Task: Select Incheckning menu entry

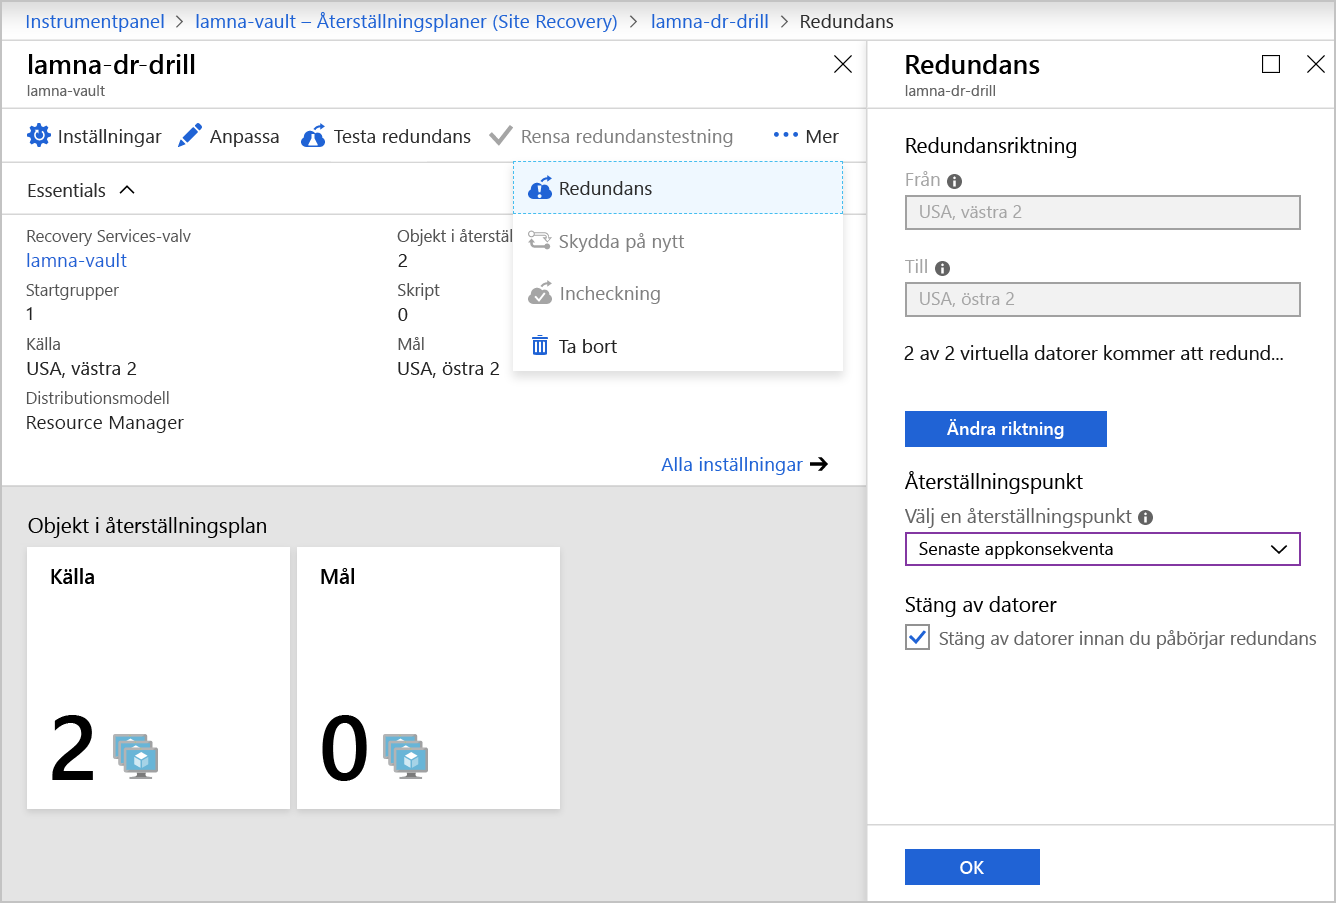Action: [678, 293]
